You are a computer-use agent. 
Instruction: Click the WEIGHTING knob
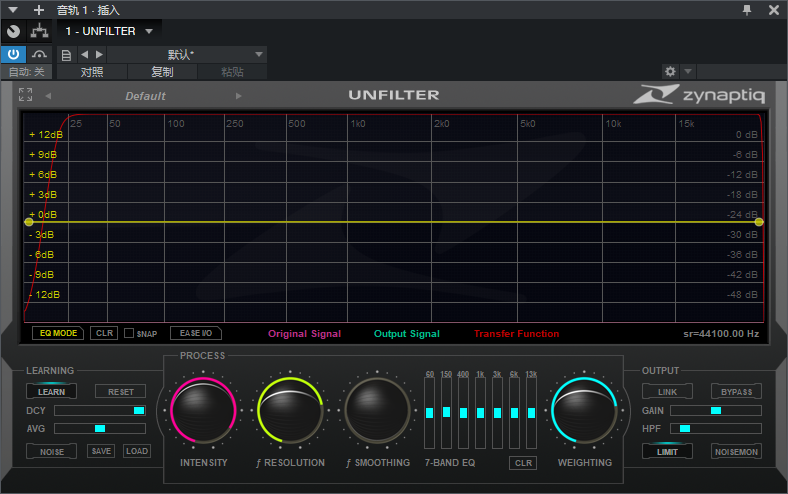[584, 411]
